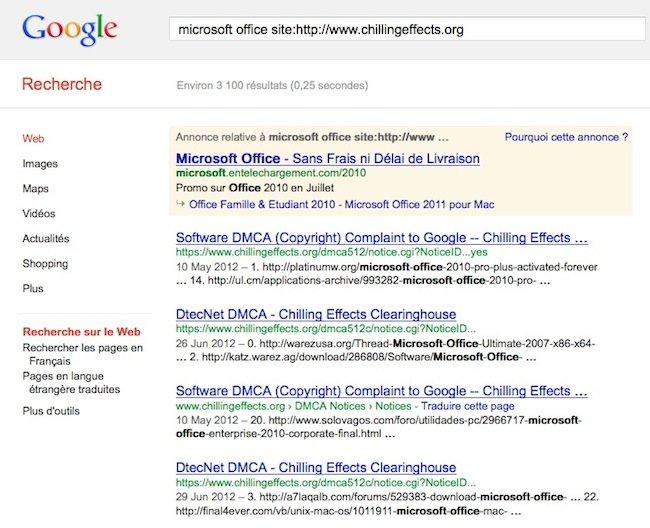Focus the search query input field
The width and height of the screenshot is (650, 528).
pos(407,29)
